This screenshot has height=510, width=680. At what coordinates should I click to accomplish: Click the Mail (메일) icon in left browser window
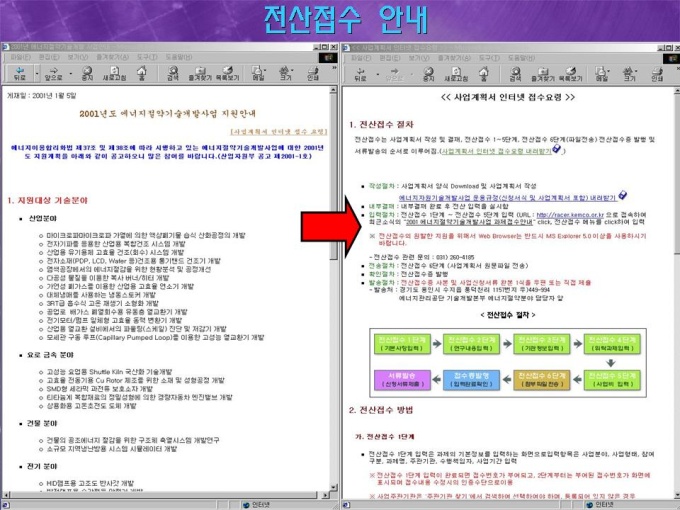258,73
